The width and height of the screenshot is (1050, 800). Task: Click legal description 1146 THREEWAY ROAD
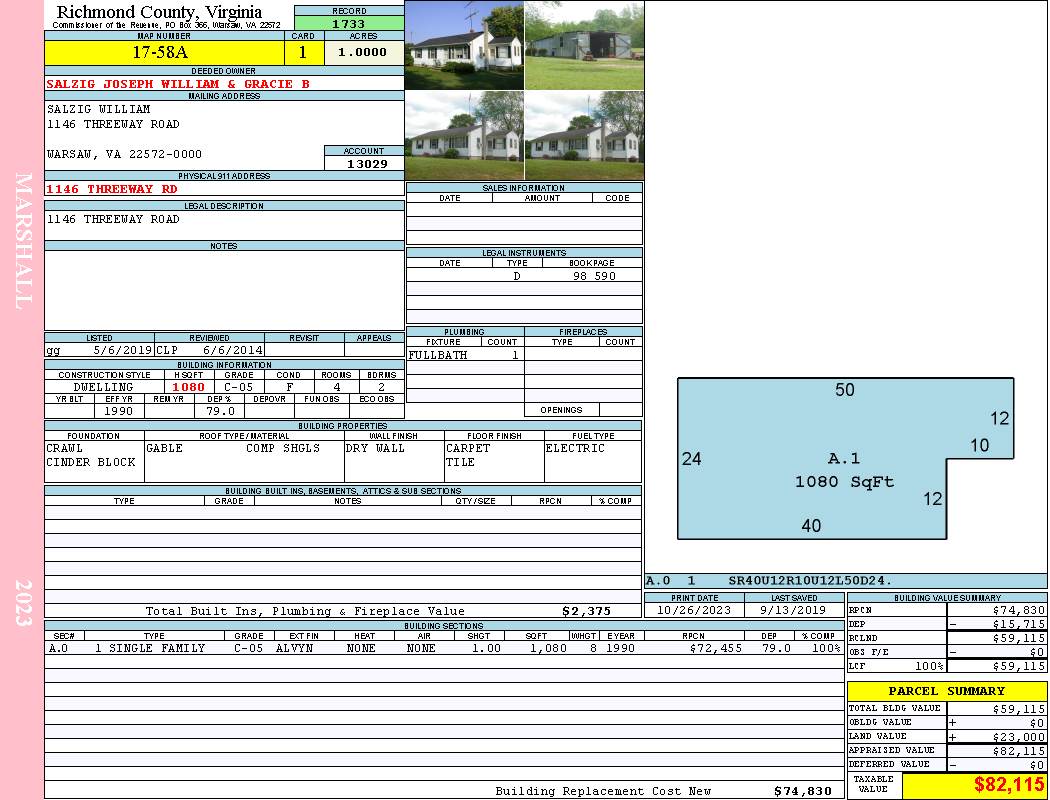point(113,219)
